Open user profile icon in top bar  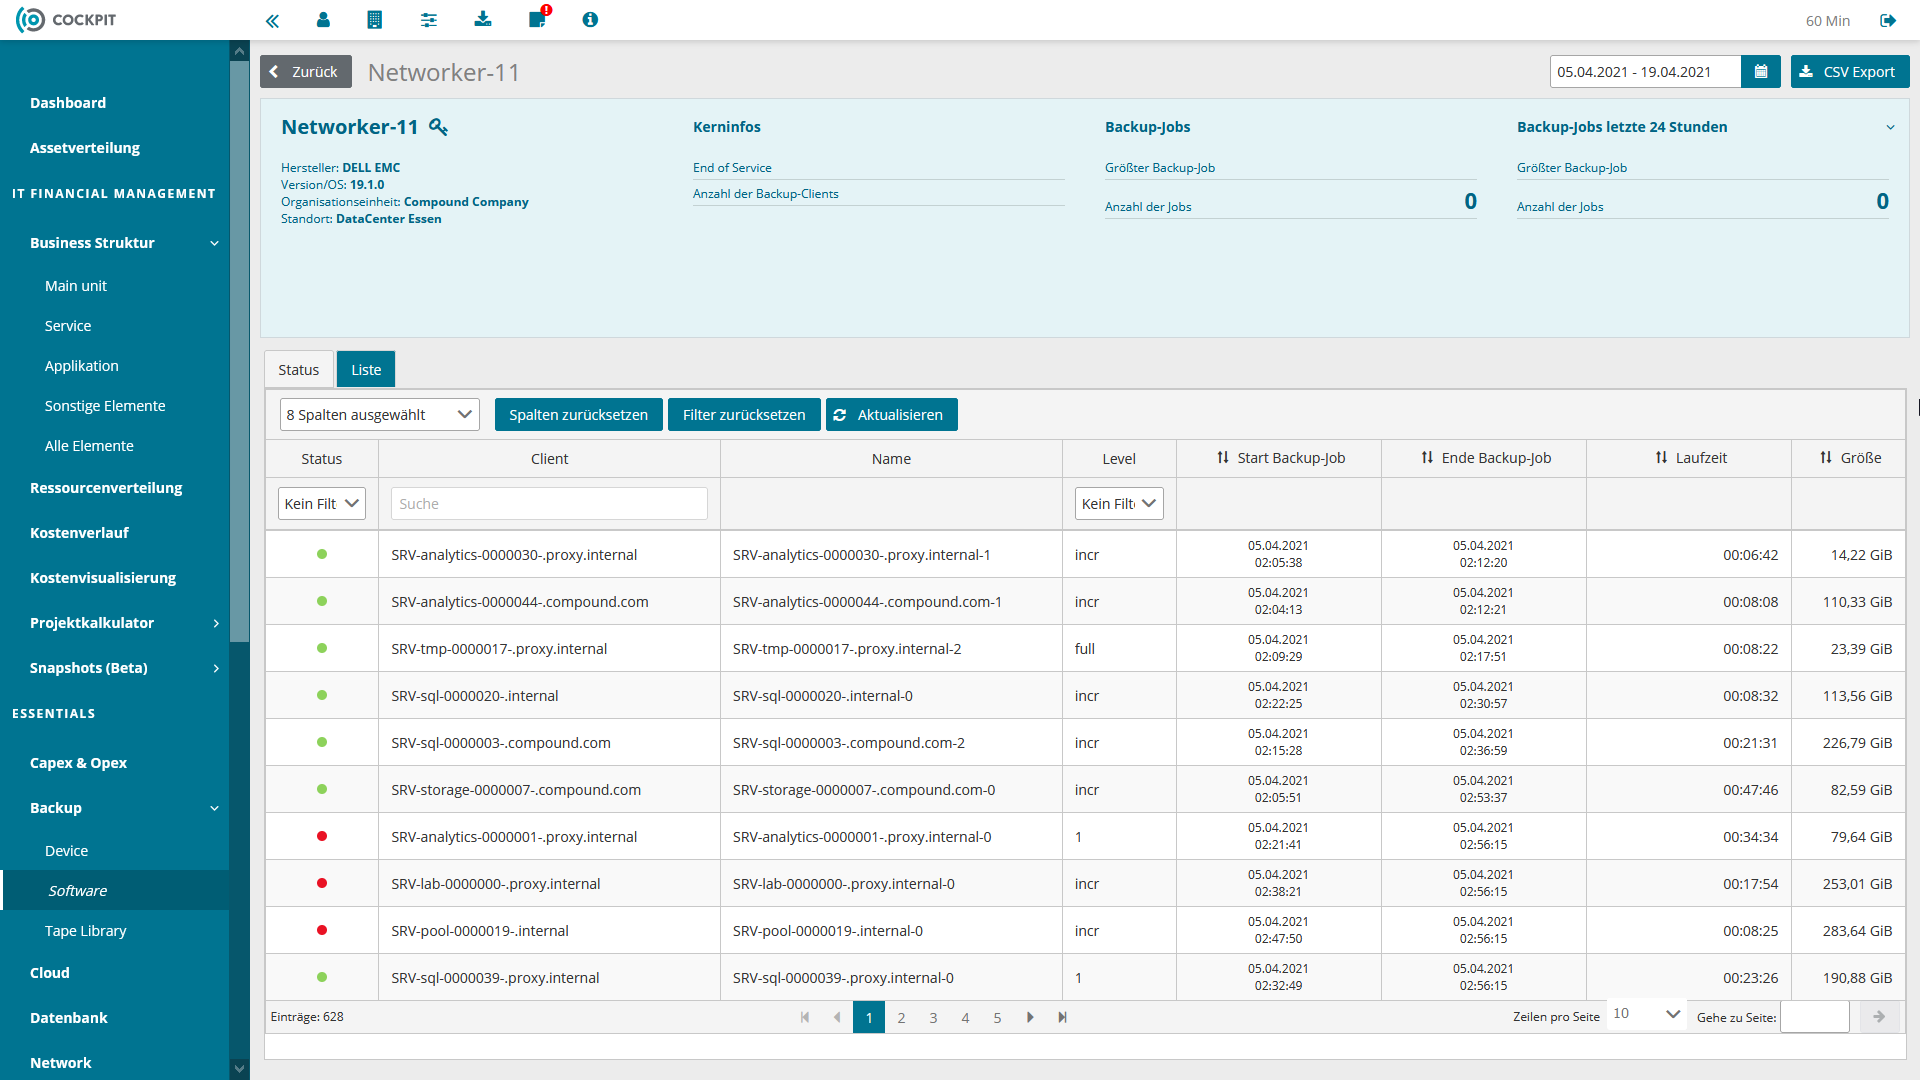[x=323, y=19]
